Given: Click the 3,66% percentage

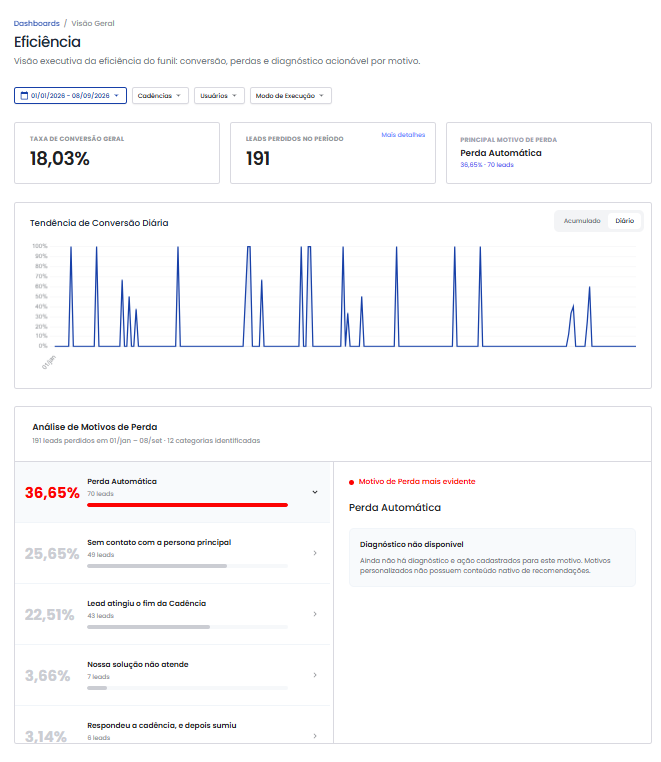Looking at the screenshot, I should (48, 675).
